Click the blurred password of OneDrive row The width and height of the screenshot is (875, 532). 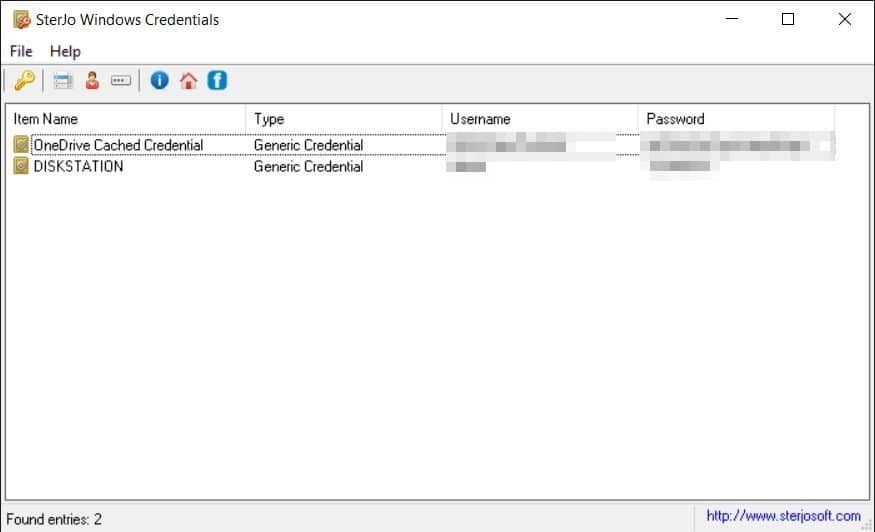click(737, 145)
